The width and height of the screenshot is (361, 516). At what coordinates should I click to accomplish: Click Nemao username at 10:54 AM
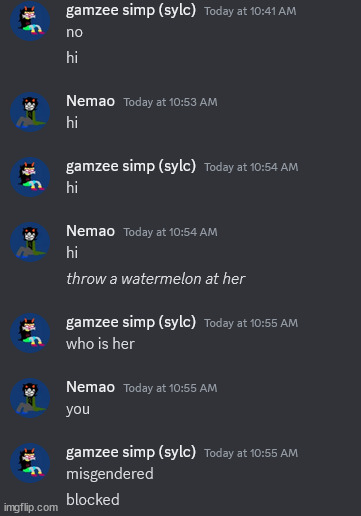pyautogui.click(x=90, y=231)
